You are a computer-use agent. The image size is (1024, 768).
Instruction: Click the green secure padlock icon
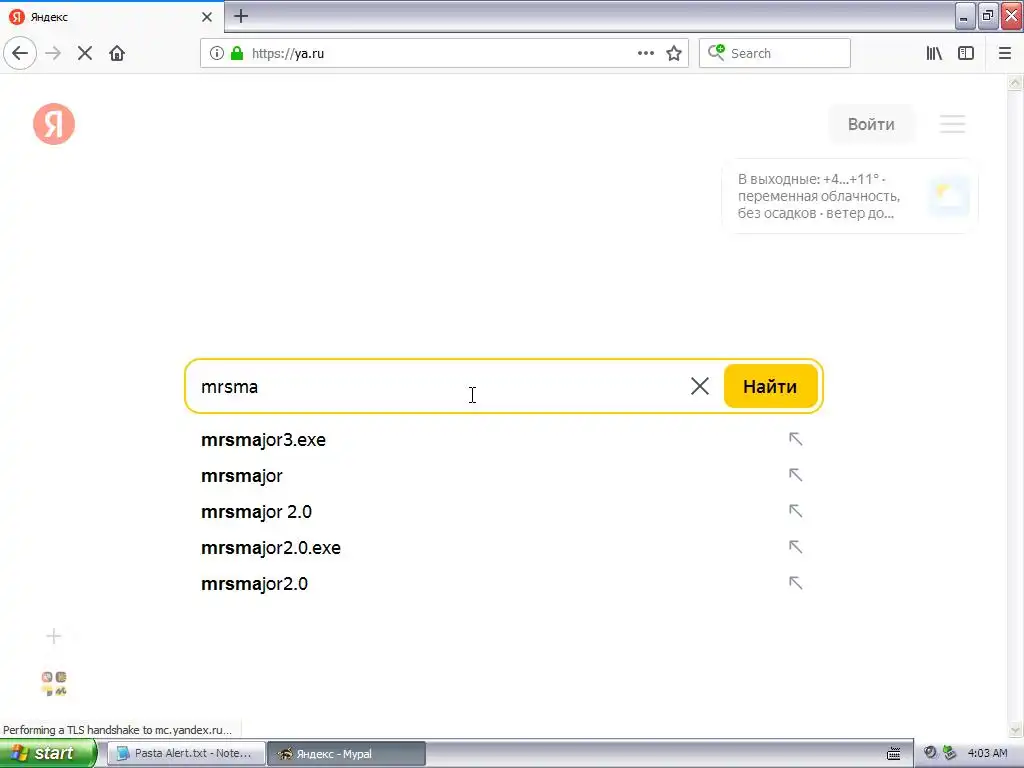[237, 54]
